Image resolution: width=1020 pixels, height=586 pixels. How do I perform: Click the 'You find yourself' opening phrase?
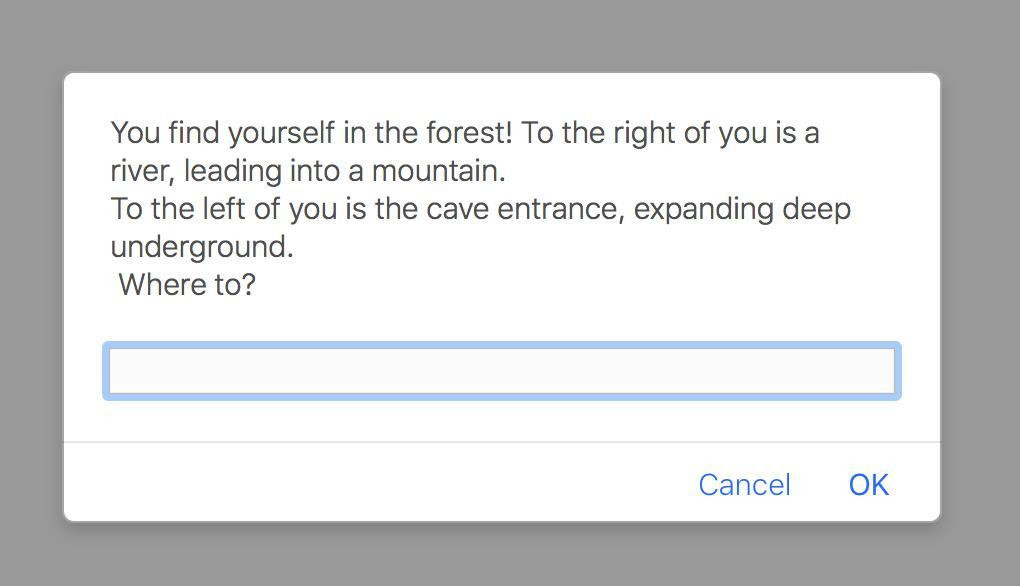(x=222, y=133)
